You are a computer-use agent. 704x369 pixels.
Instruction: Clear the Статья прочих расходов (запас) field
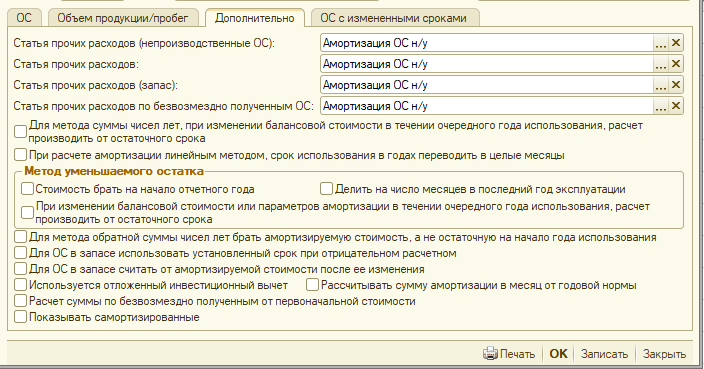(676, 85)
